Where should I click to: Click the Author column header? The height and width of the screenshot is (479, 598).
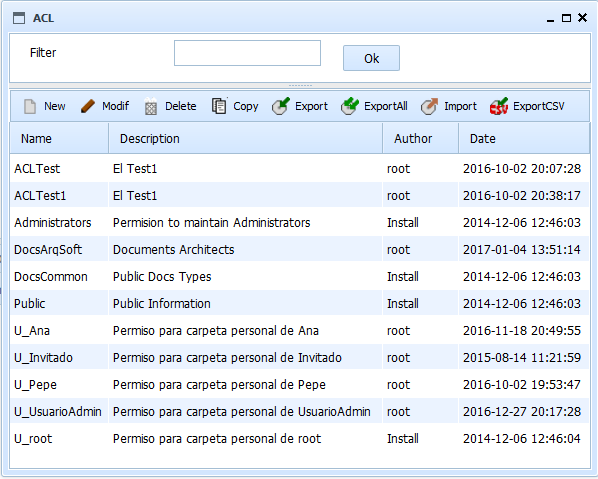(x=420, y=138)
